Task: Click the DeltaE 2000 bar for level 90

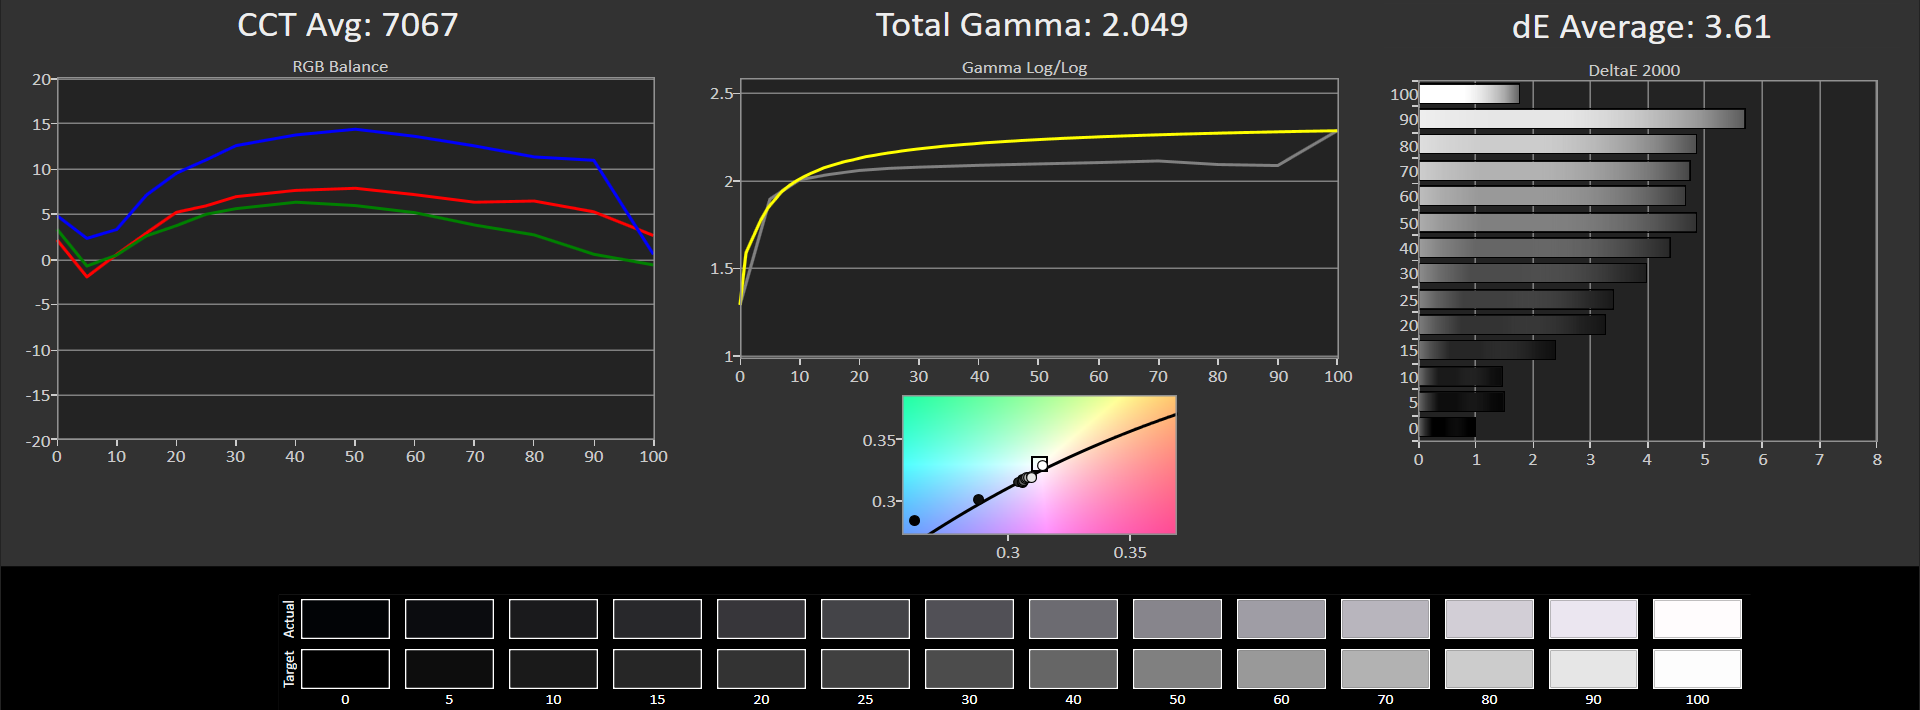Action: click(x=1582, y=119)
